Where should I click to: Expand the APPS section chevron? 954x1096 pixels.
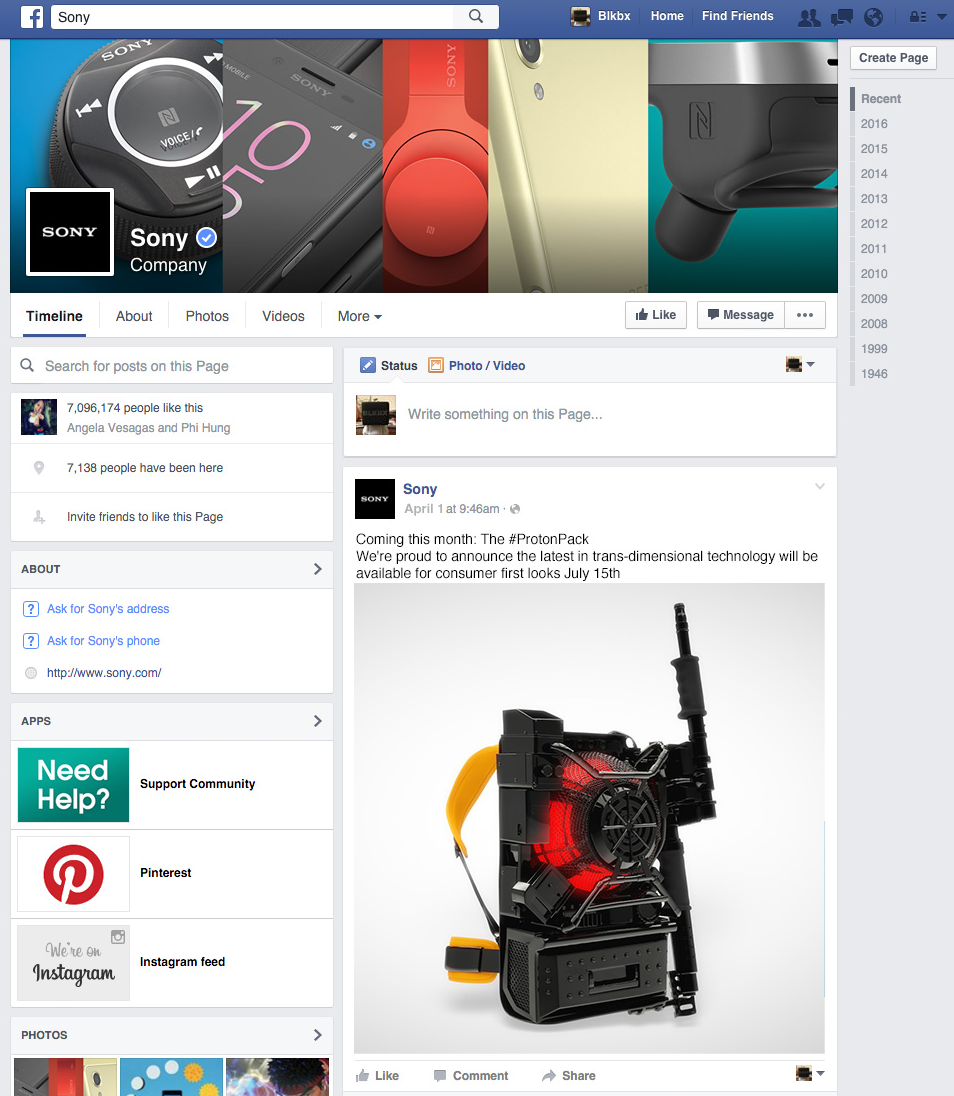pos(317,721)
